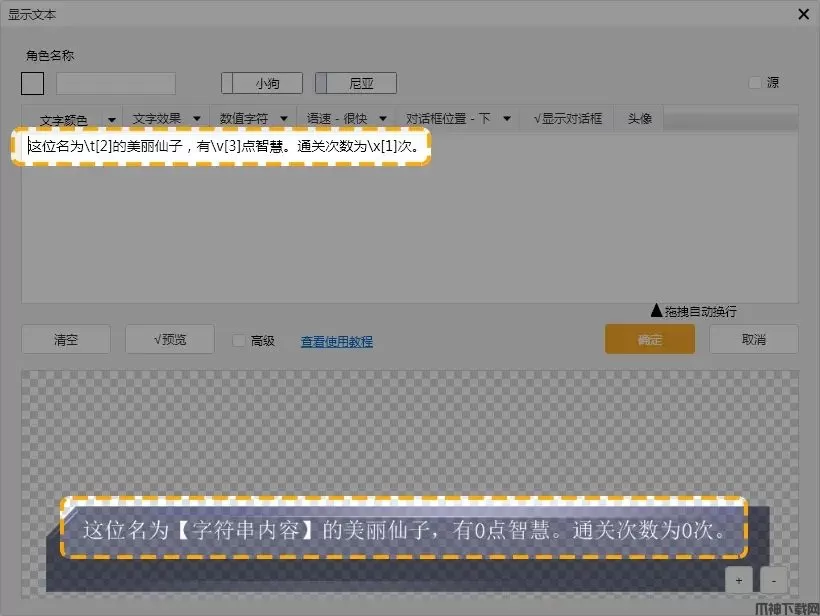
Task: Open the 查看使用教程 link
Action: pos(337,341)
